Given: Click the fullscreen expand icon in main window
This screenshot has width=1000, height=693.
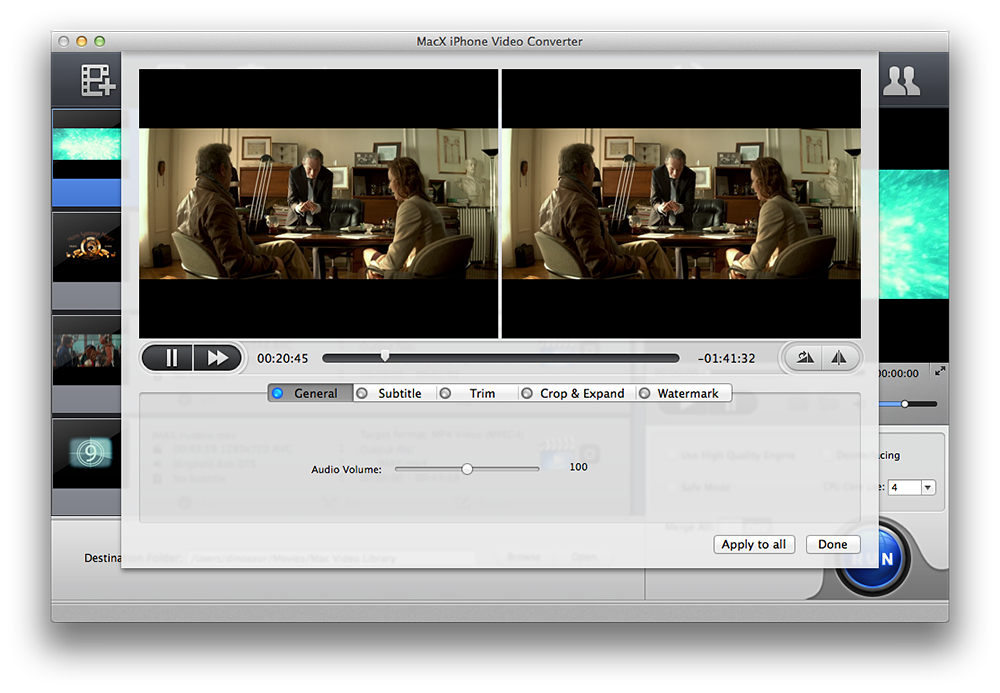Looking at the screenshot, I should pos(939,371).
